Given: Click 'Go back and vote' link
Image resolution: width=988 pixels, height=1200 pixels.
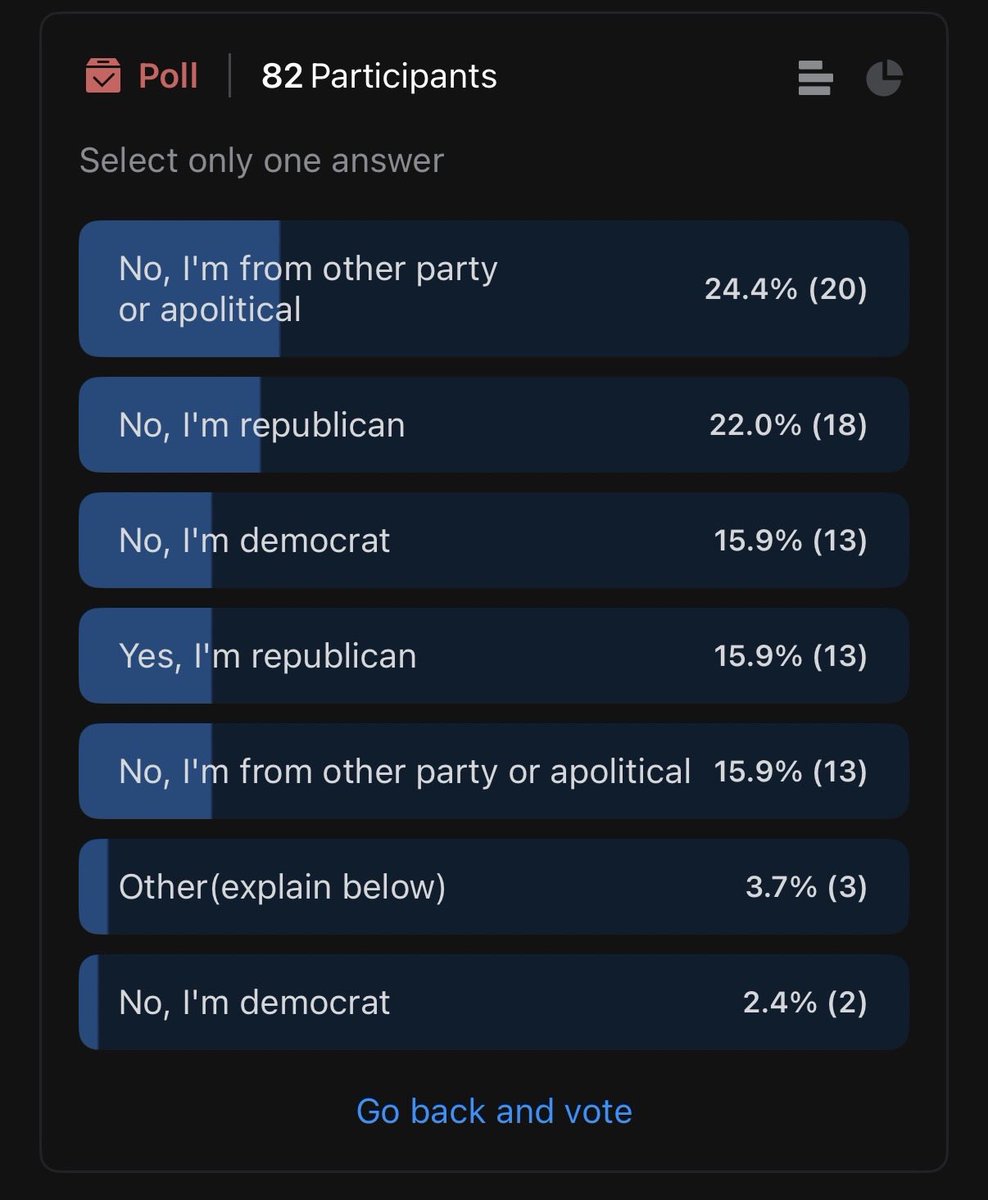Looking at the screenshot, I should click(x=494, y=1111).
